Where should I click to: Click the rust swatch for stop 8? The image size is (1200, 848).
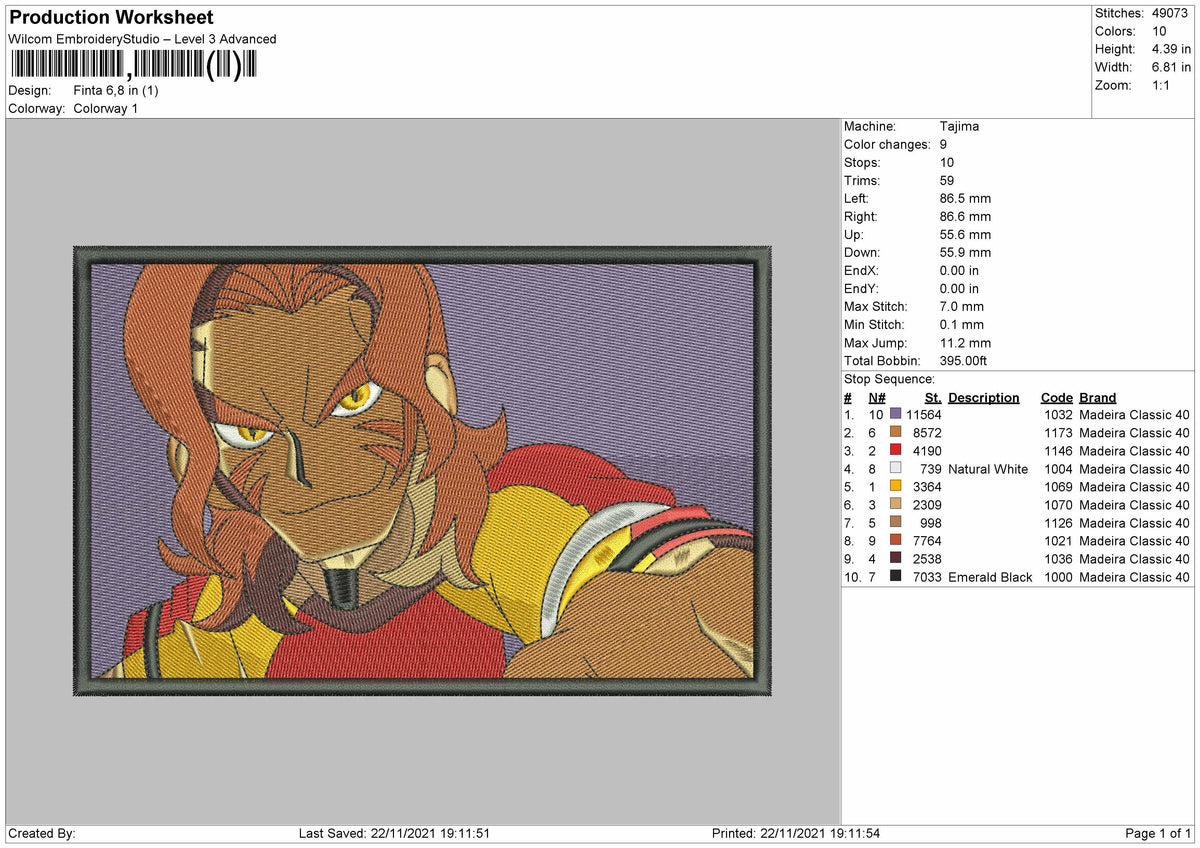pos(895,540)
